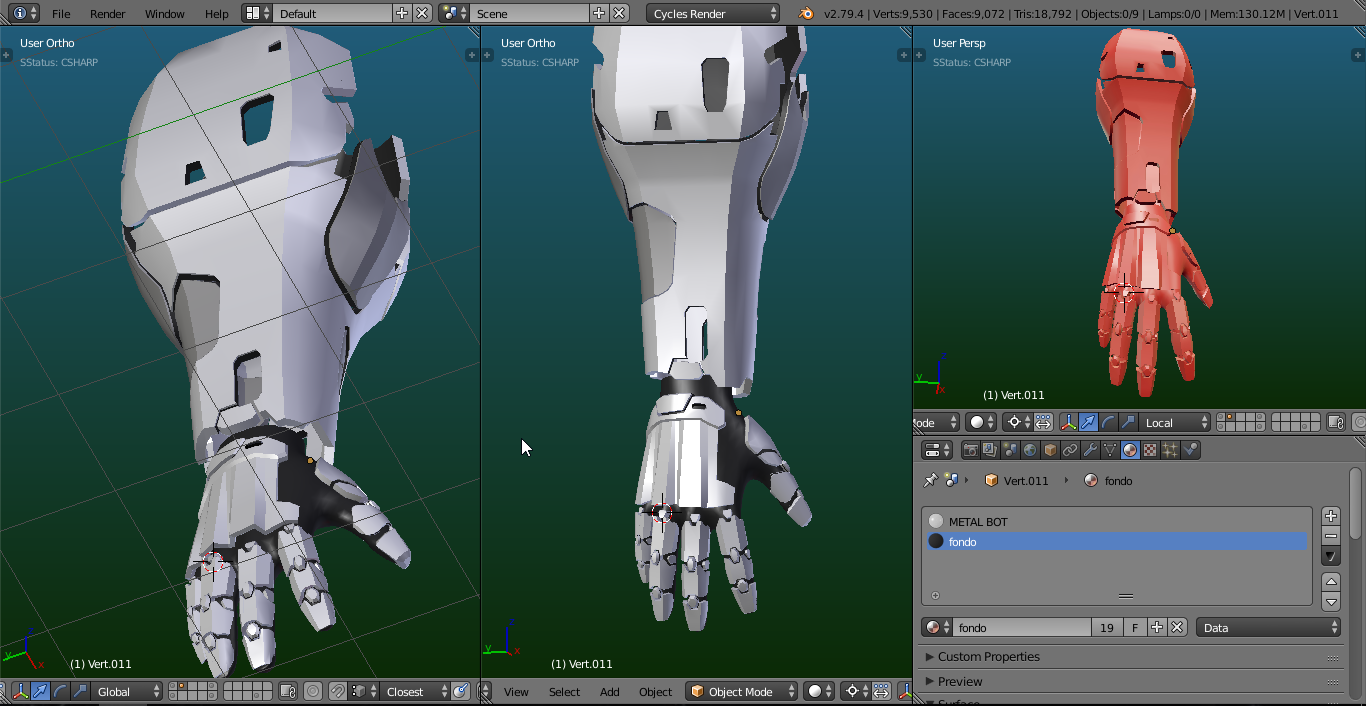Open material specials menu below minus button
The image size is (1366, 706).
1331,556
